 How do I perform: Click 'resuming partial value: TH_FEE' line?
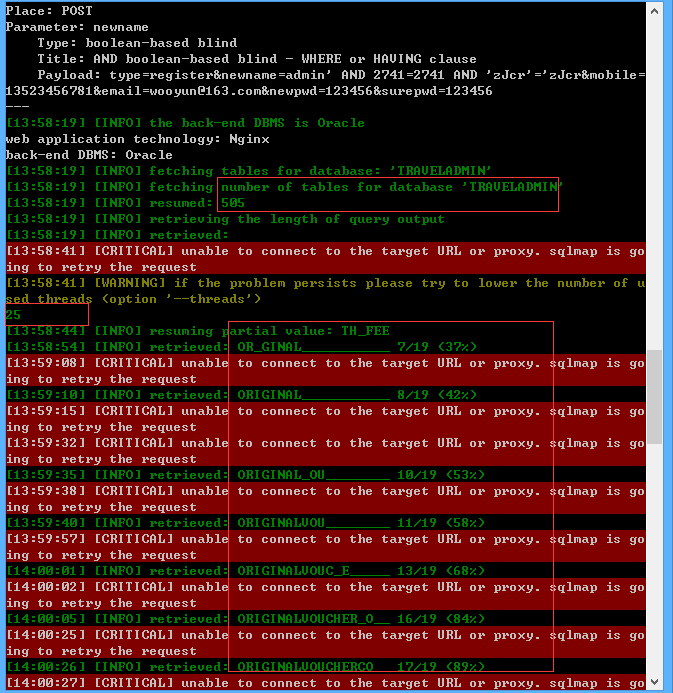pos(198,331)
